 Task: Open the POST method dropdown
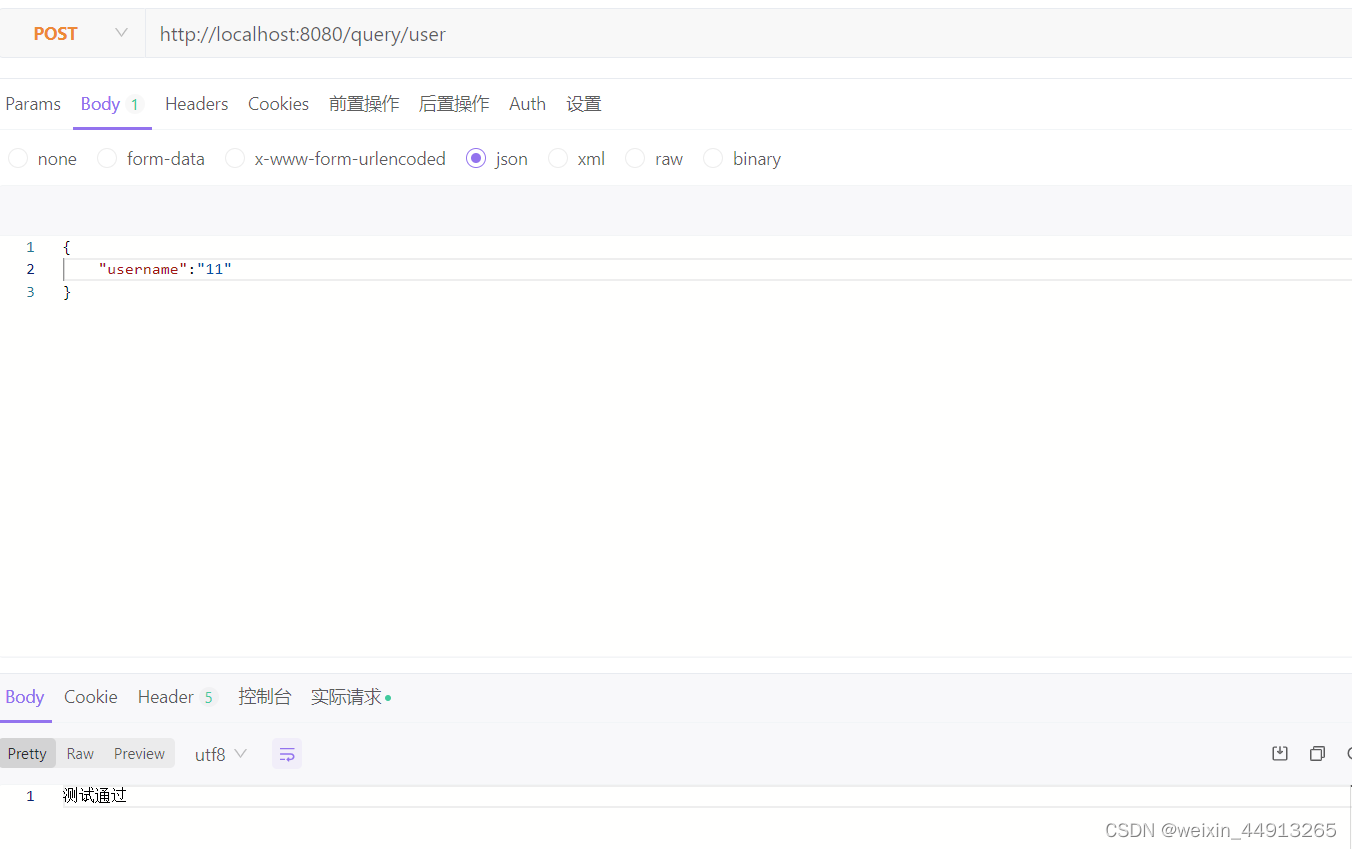pyautogui.click(x=55, y=33)
